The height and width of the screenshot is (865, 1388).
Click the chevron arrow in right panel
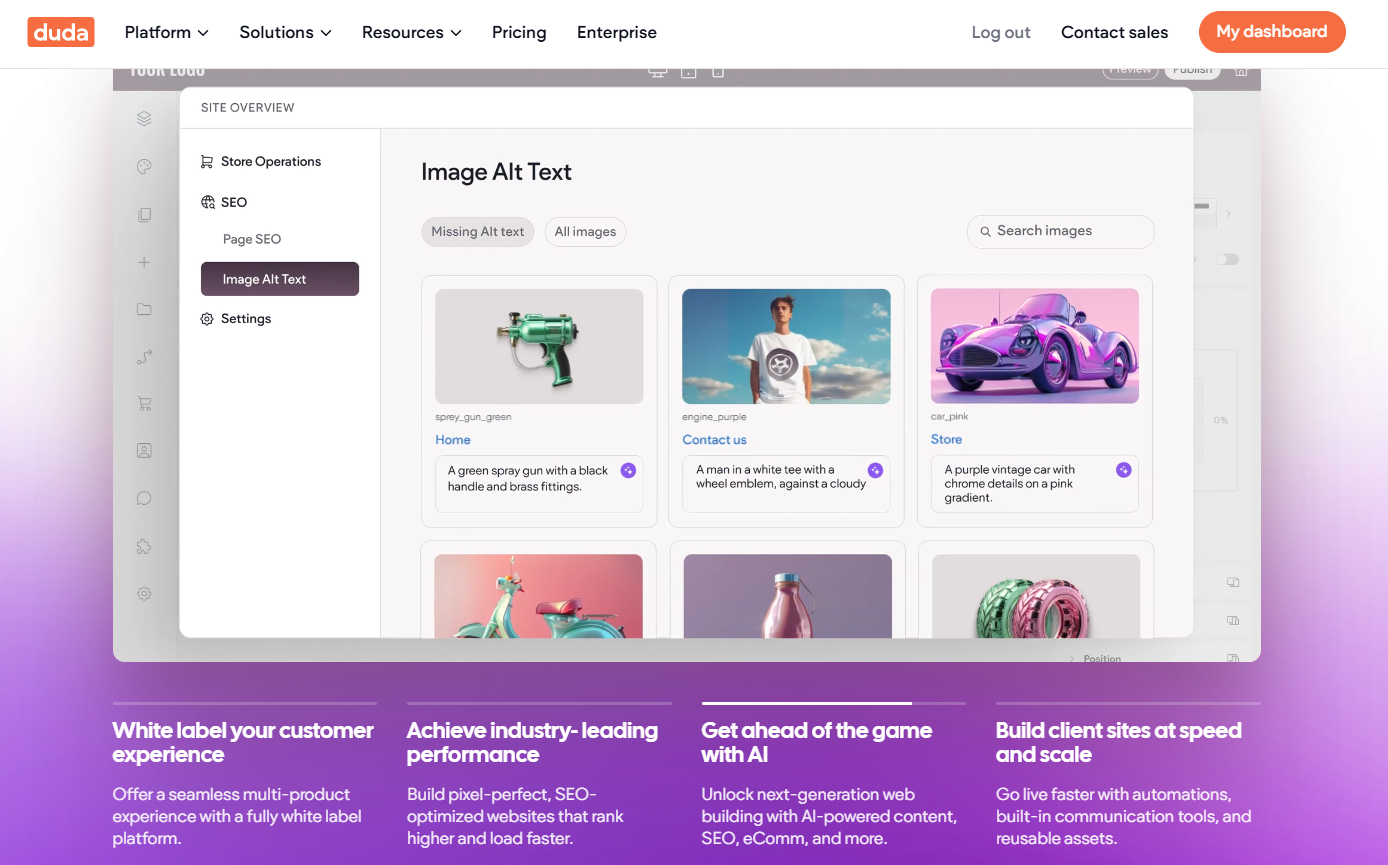click(1228, 213)
